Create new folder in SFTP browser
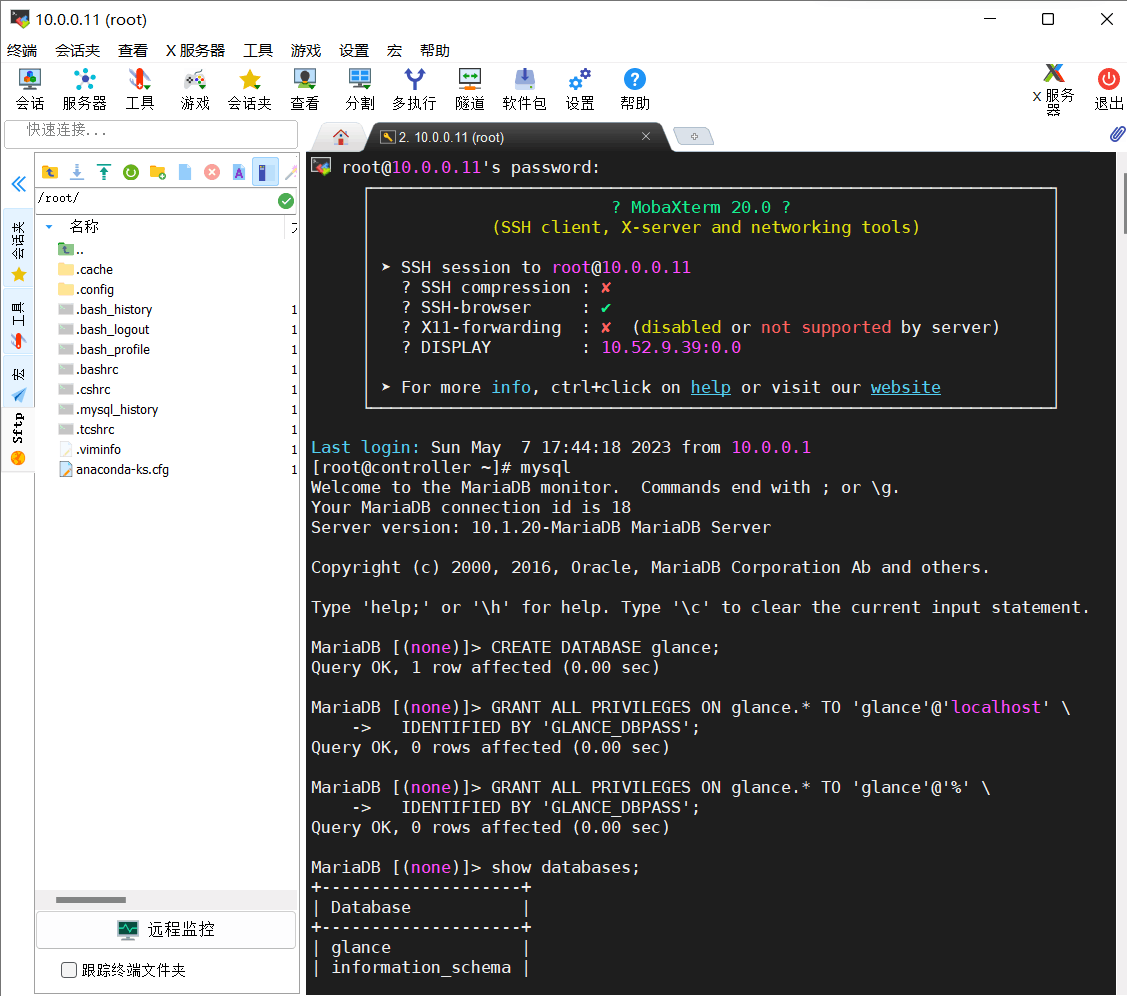Image resolution: width=1127 pixels, height=996 pixels. click(157, 172)
